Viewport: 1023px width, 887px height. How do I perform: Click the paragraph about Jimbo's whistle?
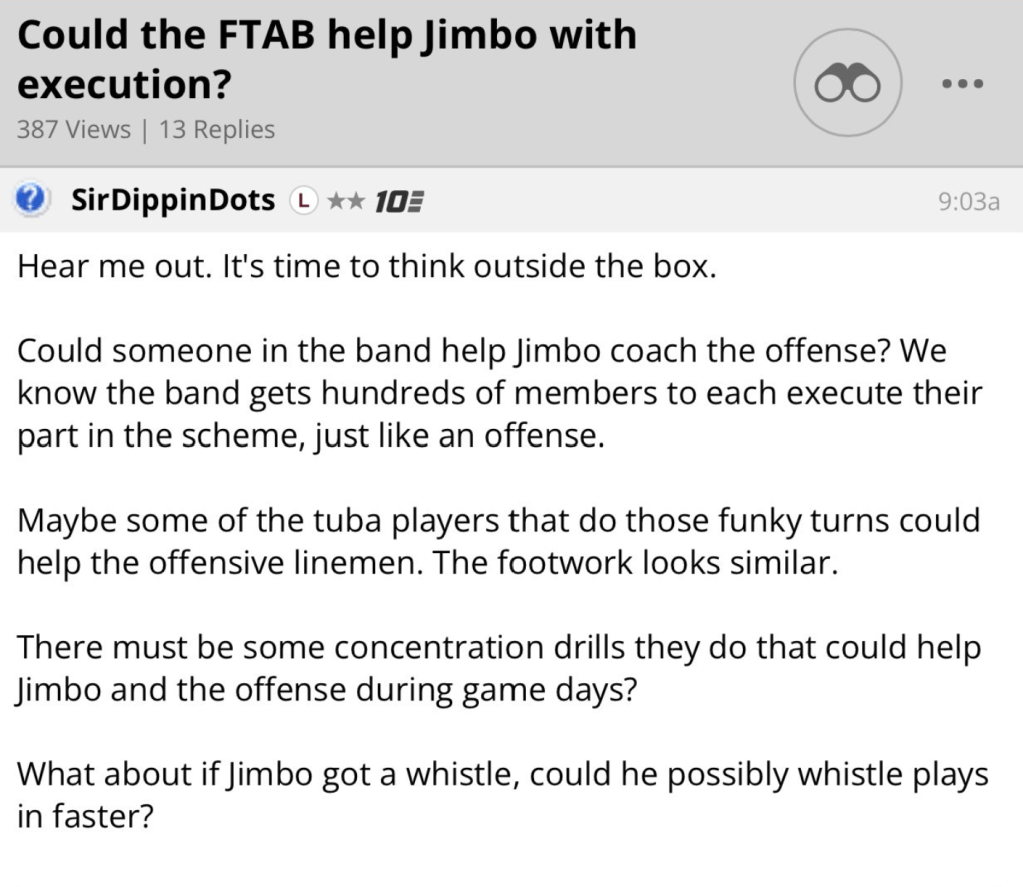[x=500, y=795]
